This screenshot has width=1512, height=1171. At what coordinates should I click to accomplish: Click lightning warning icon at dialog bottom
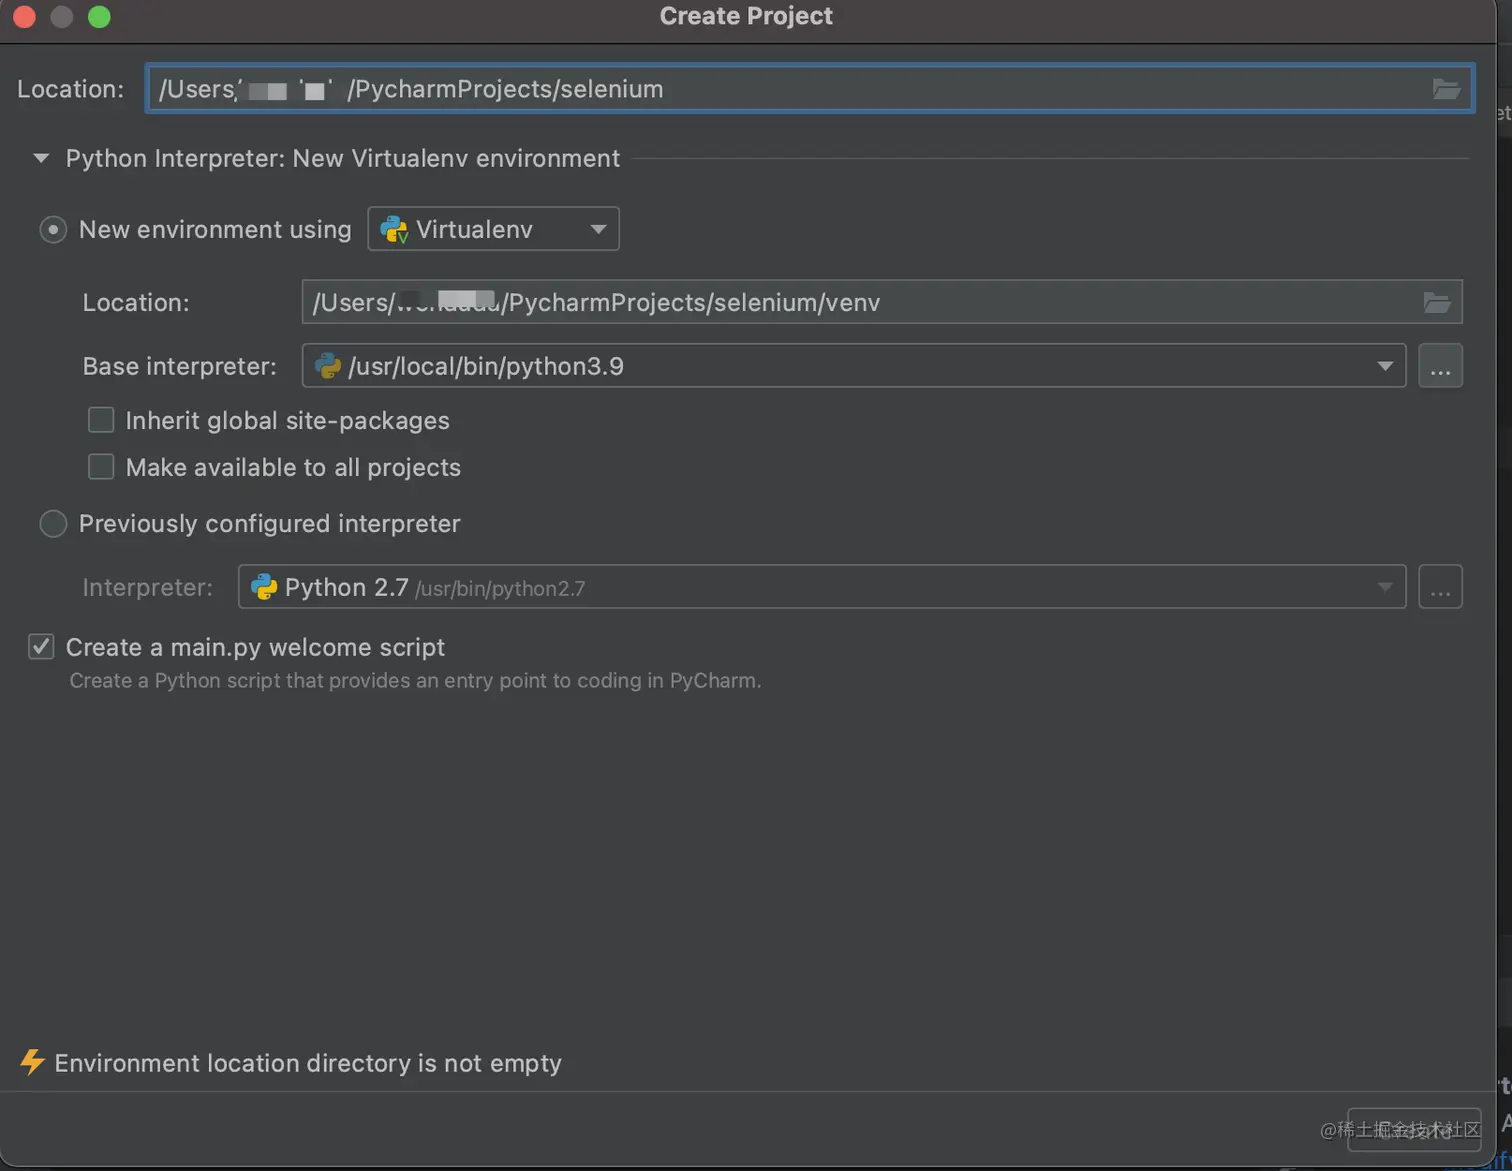point(32,1062)
